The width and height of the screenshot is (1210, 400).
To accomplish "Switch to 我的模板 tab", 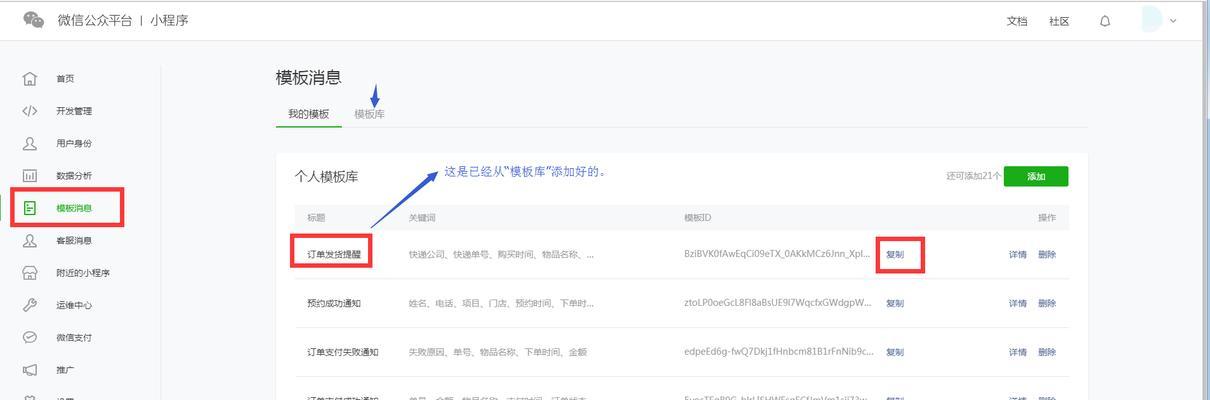I will [x=308, y=114].
